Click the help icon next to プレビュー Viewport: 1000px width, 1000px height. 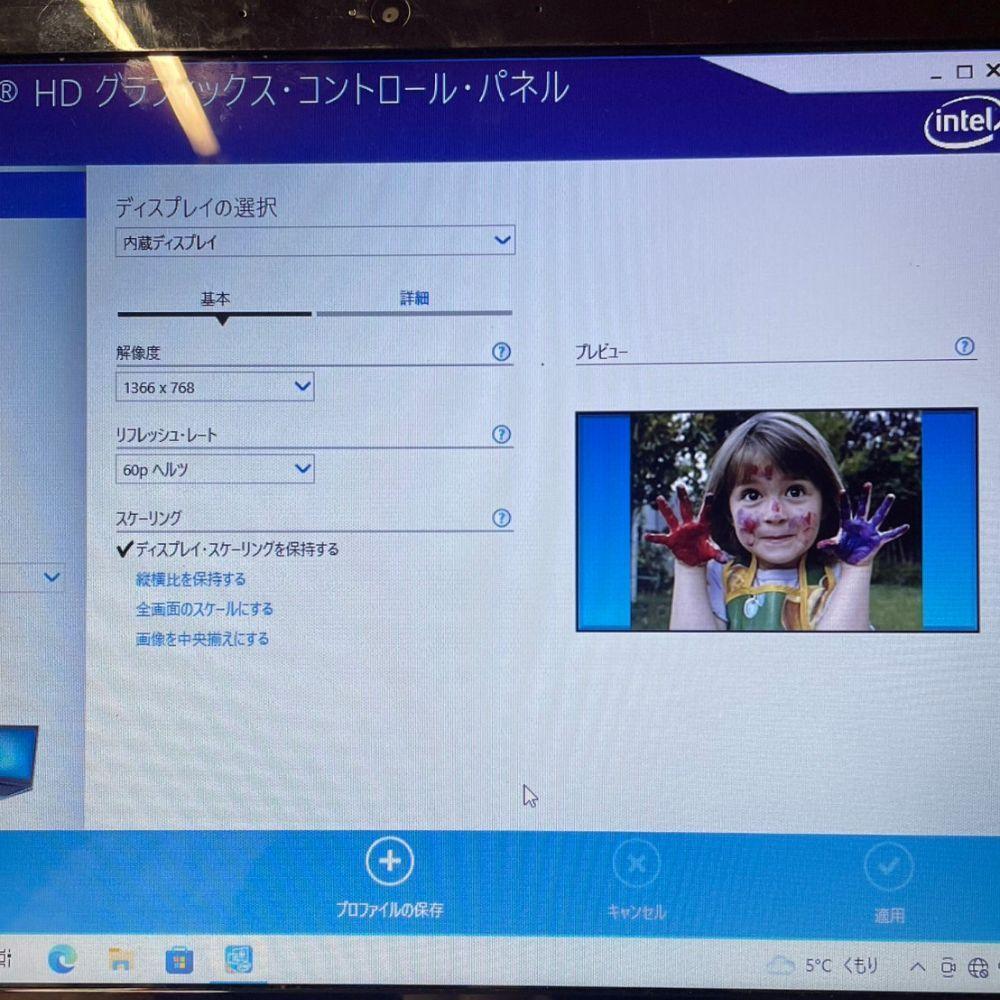pyautogui.click(x=964, y=346)
